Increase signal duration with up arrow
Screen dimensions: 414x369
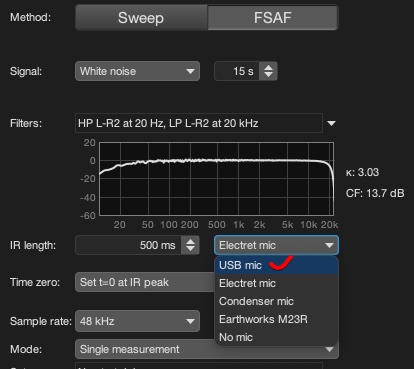[268, 67]
